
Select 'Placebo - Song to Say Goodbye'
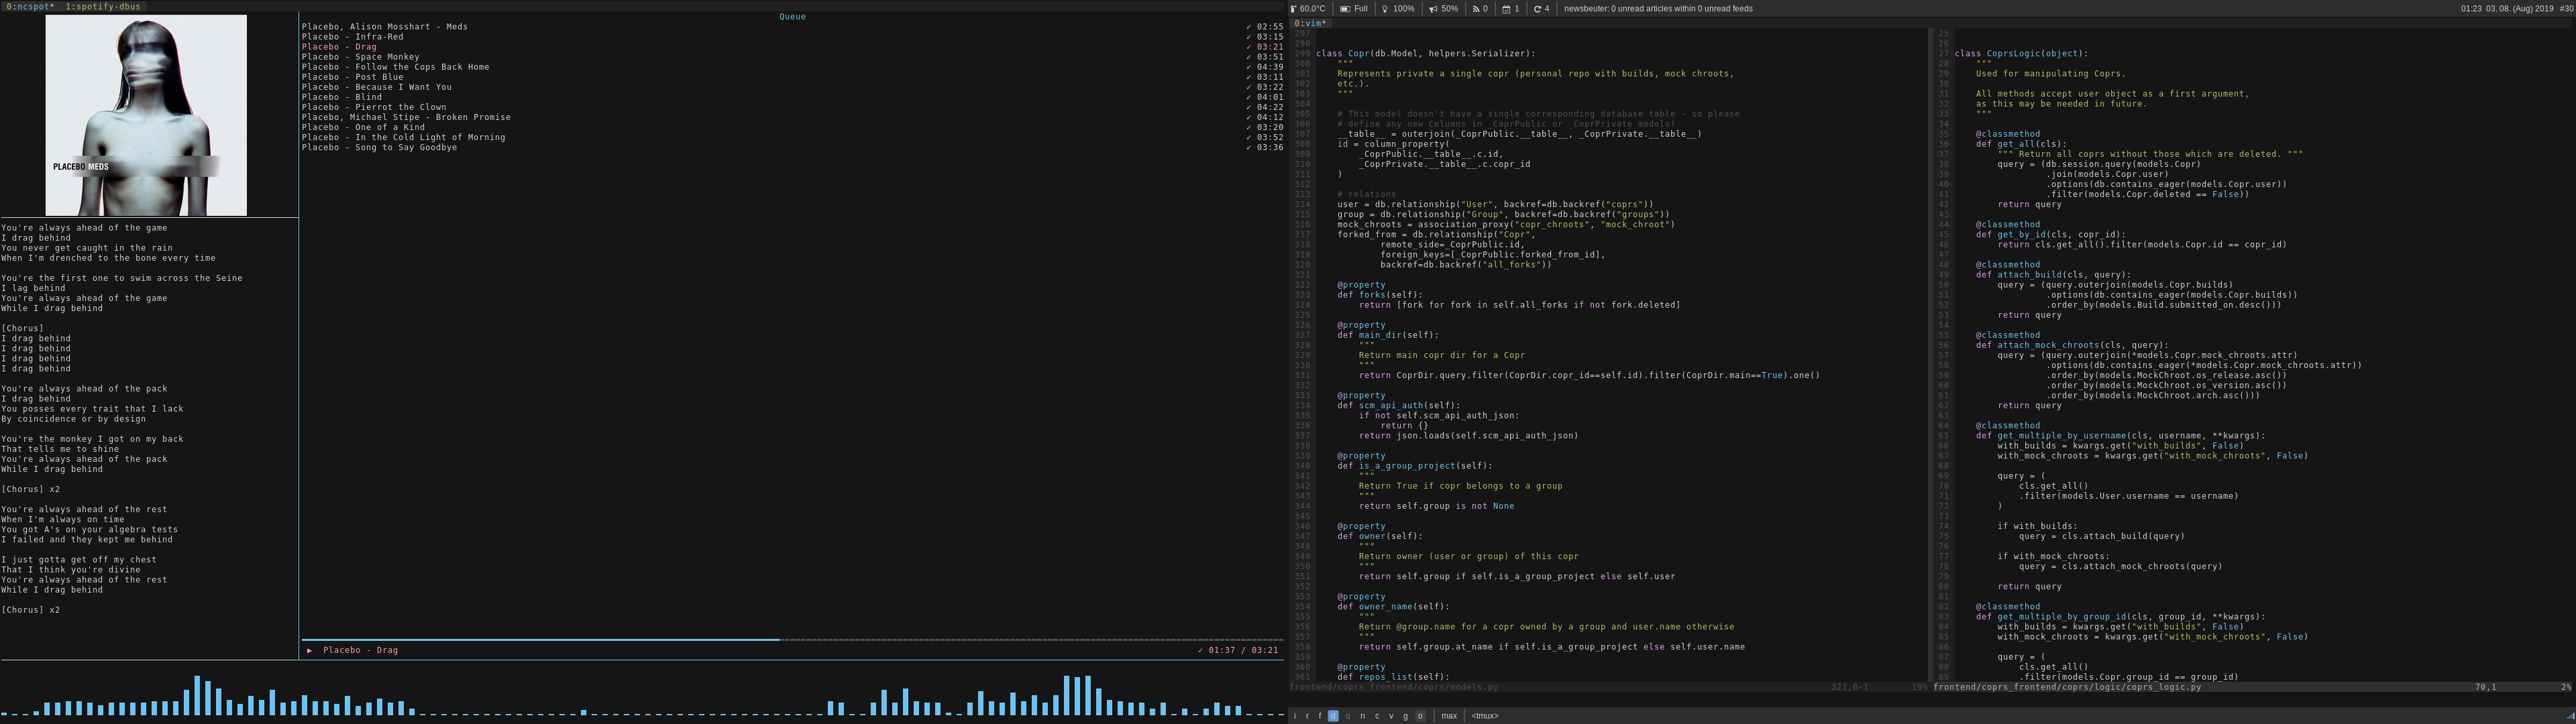379,147
